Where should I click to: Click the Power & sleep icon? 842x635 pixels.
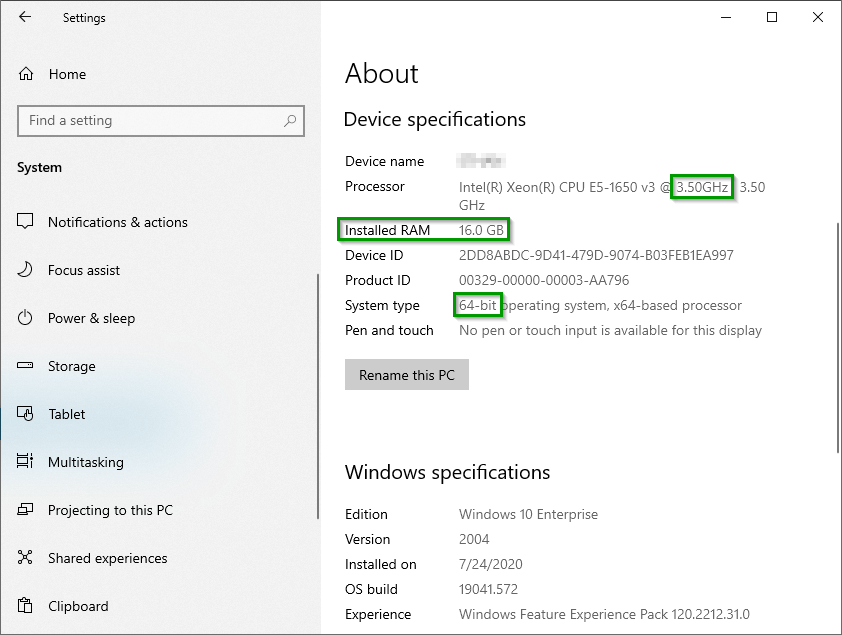coord(27,318)
